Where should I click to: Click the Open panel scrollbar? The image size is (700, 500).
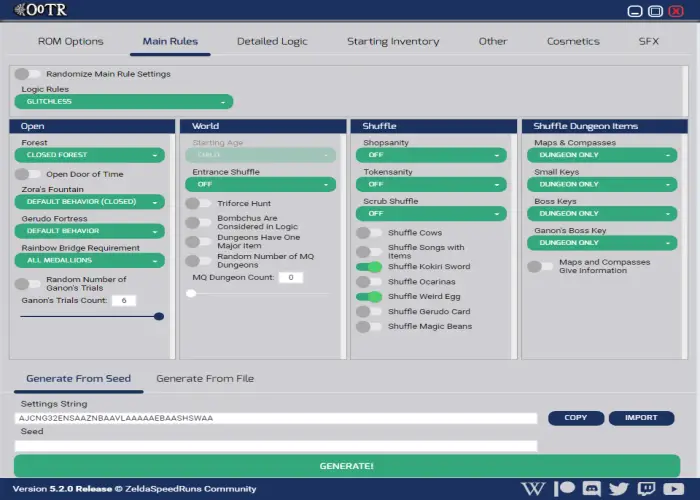pos(172,246)
